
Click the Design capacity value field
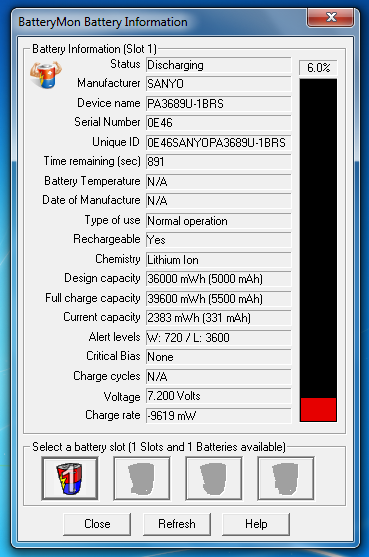(x=218, y=279)
